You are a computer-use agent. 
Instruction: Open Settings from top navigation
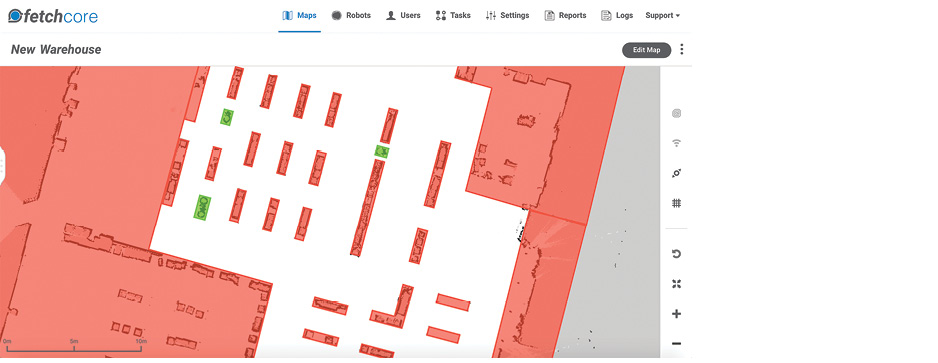pyautogui.click(x=507, y=16)
